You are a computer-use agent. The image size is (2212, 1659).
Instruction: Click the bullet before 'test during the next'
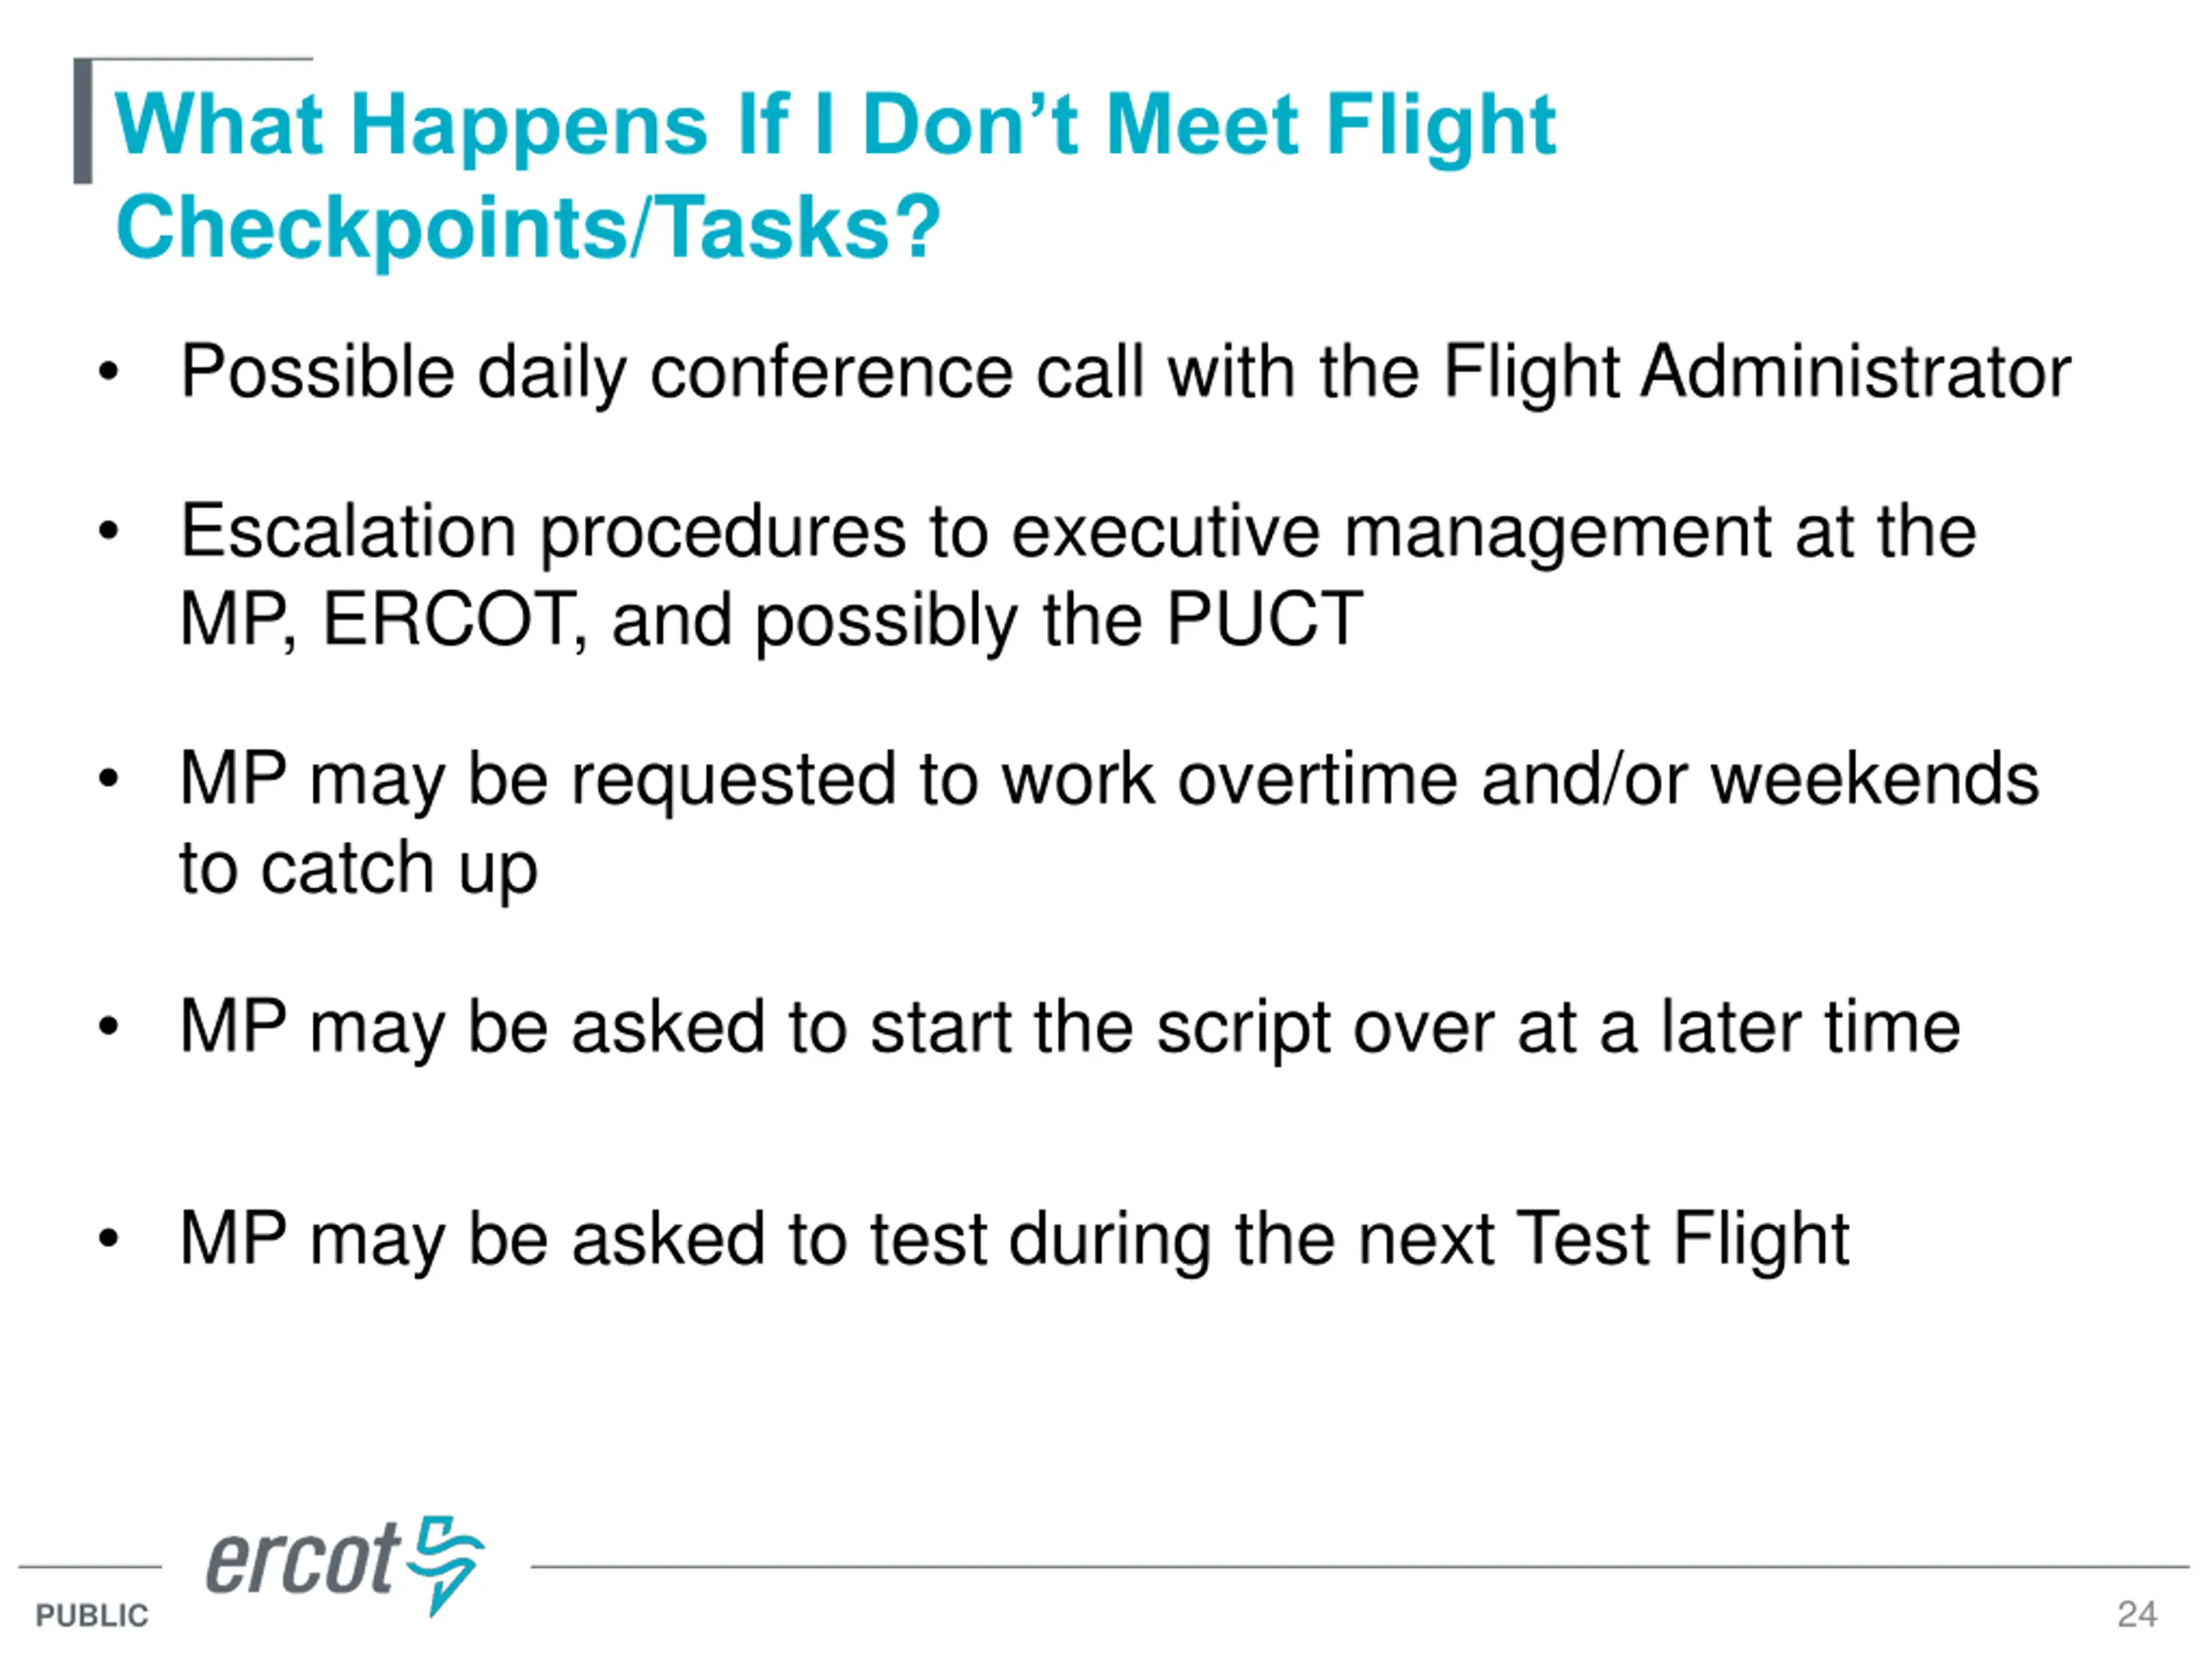click(x=108, y=1240)
